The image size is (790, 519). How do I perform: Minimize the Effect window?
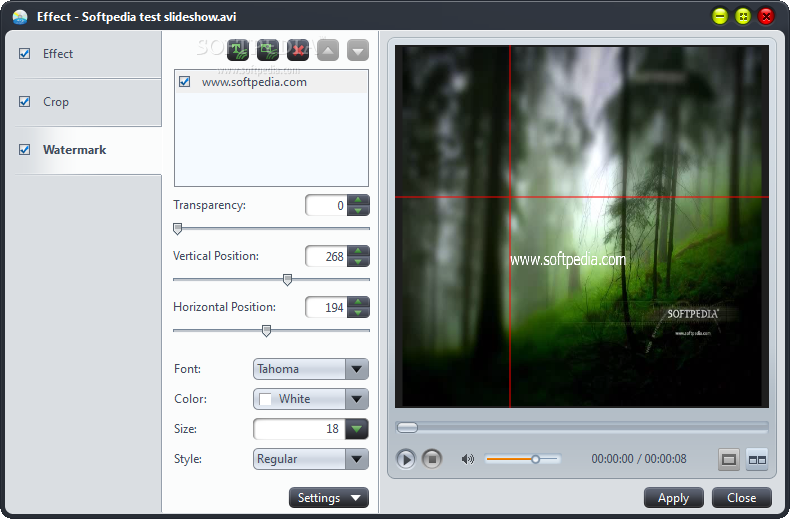pyautogui.click(x=720, y=17)
